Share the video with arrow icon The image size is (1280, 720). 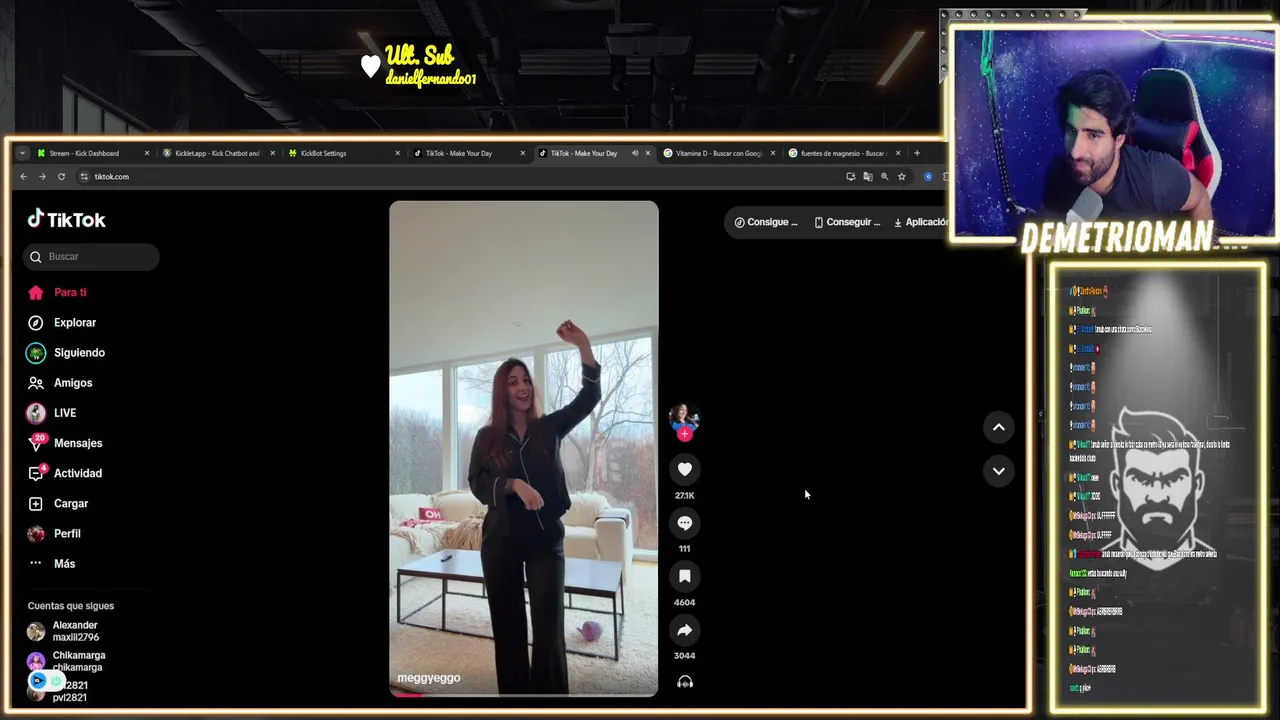coord(684,630)
